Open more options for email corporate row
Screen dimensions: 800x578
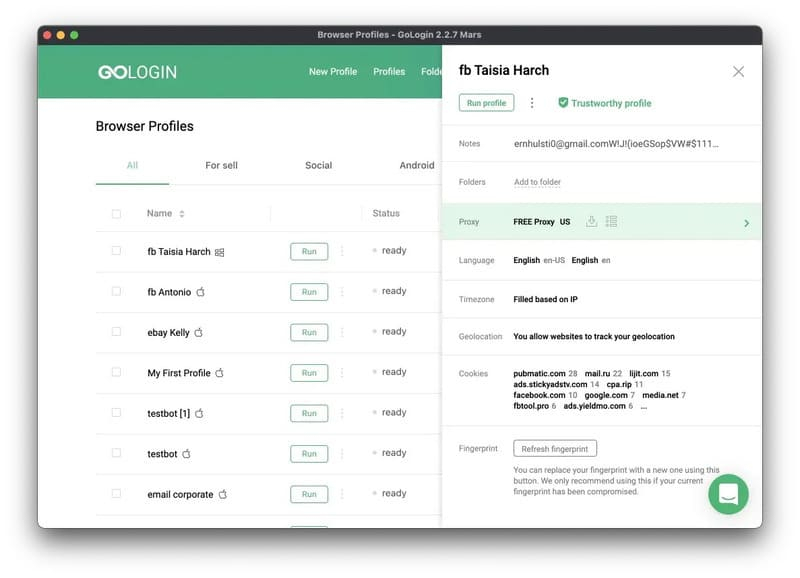point(342,494)
